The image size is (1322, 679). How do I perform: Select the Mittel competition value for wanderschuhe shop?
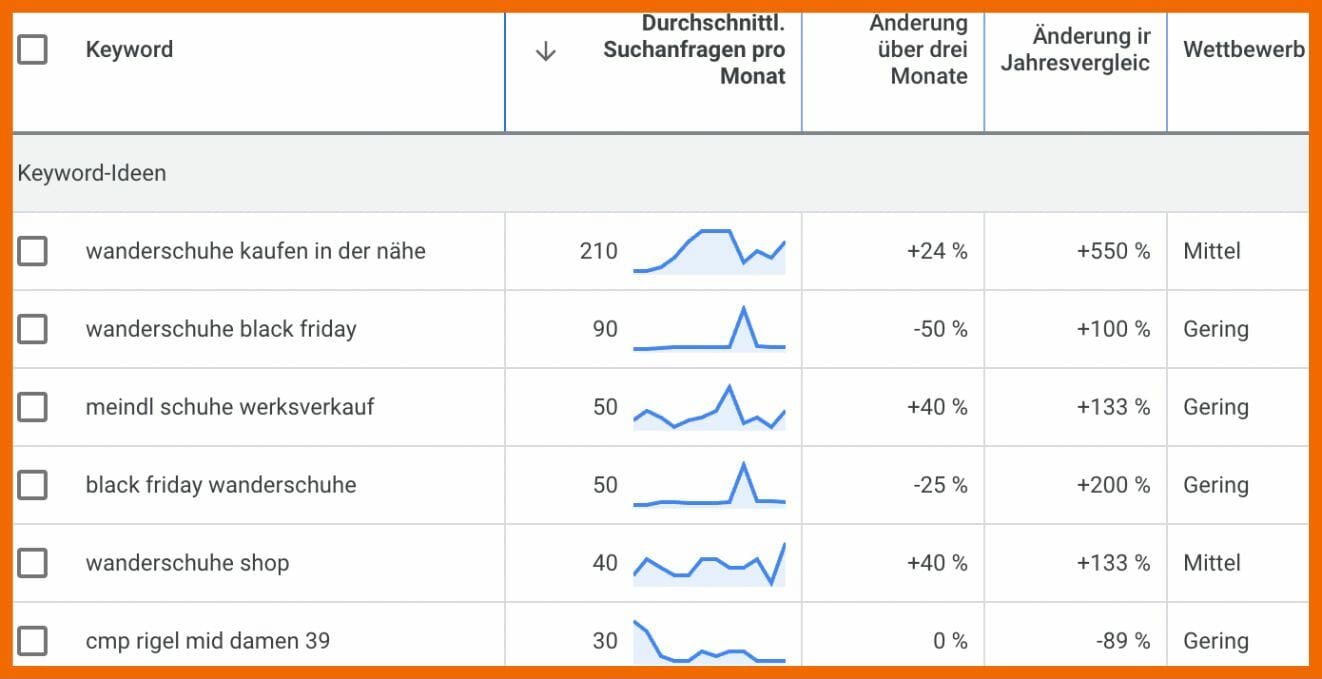coord(1212,563)
